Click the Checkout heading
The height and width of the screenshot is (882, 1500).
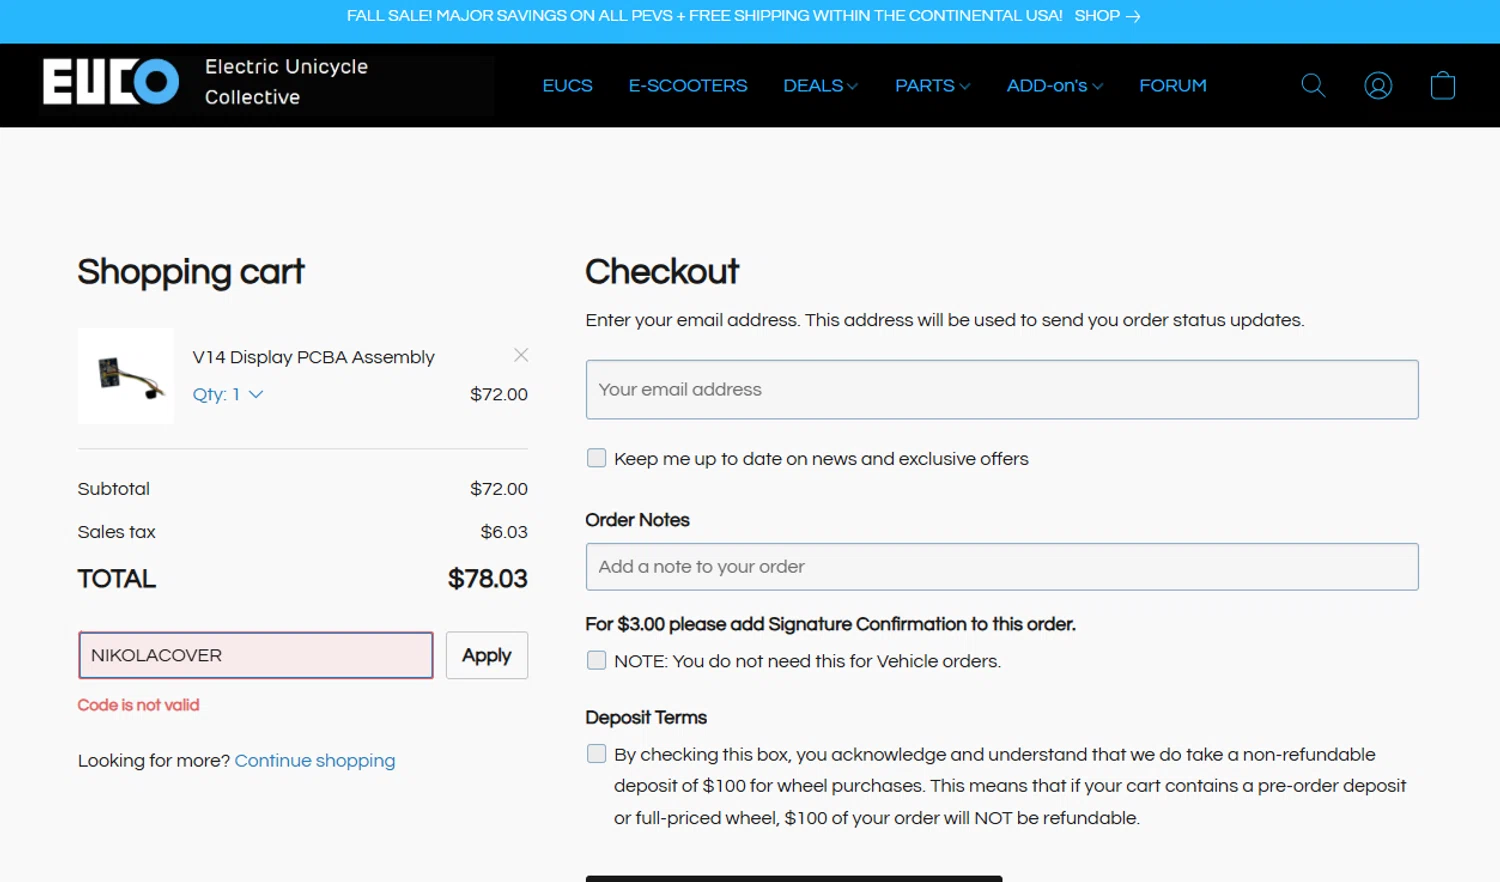pyautogui.click(x=662, y=271)
